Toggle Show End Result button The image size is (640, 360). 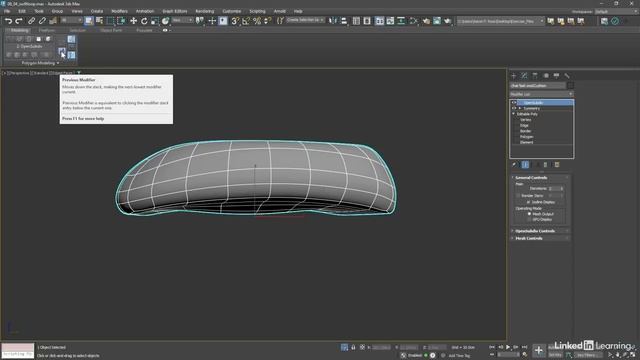click(x=525, y=165)
